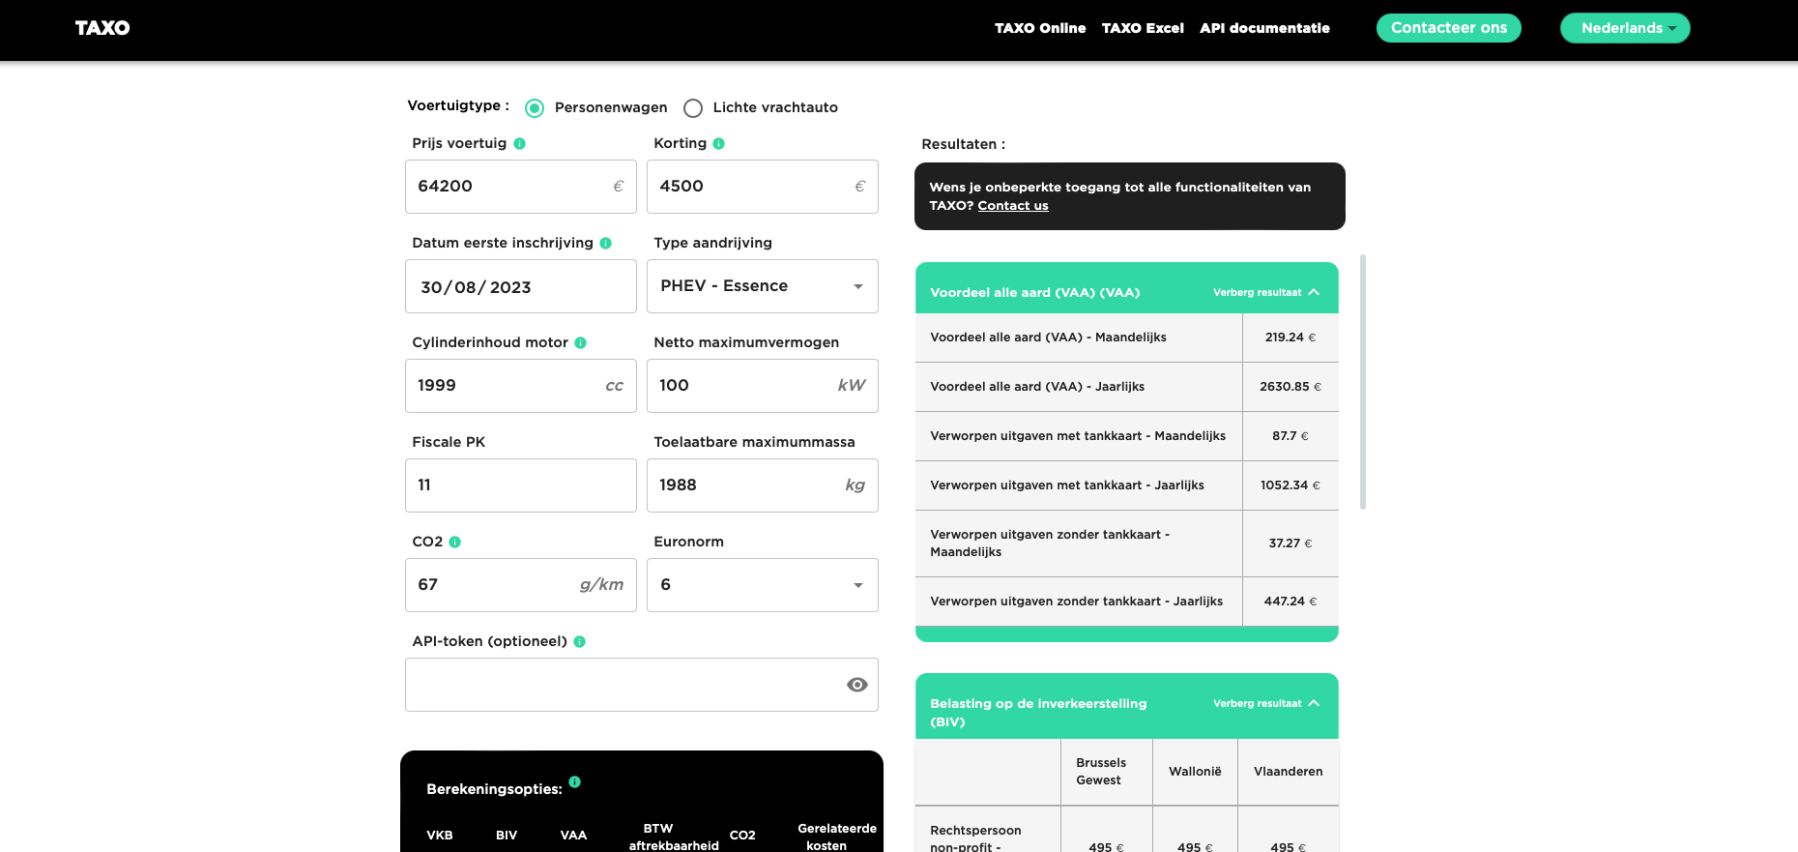Go to API documentatie page
Image resolution: width=1798 pixels, height=852 pixels.
[1264, 28]
